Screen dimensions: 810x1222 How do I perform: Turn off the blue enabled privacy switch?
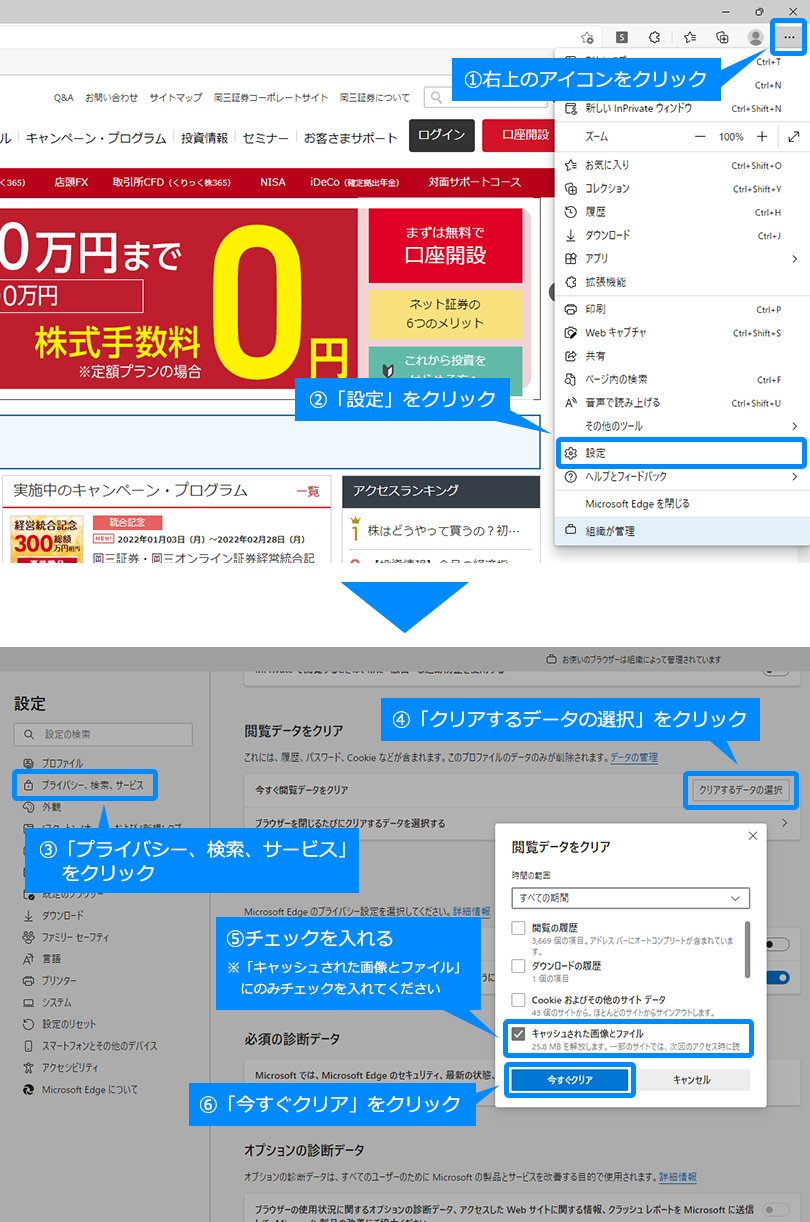tap(777, 977)
